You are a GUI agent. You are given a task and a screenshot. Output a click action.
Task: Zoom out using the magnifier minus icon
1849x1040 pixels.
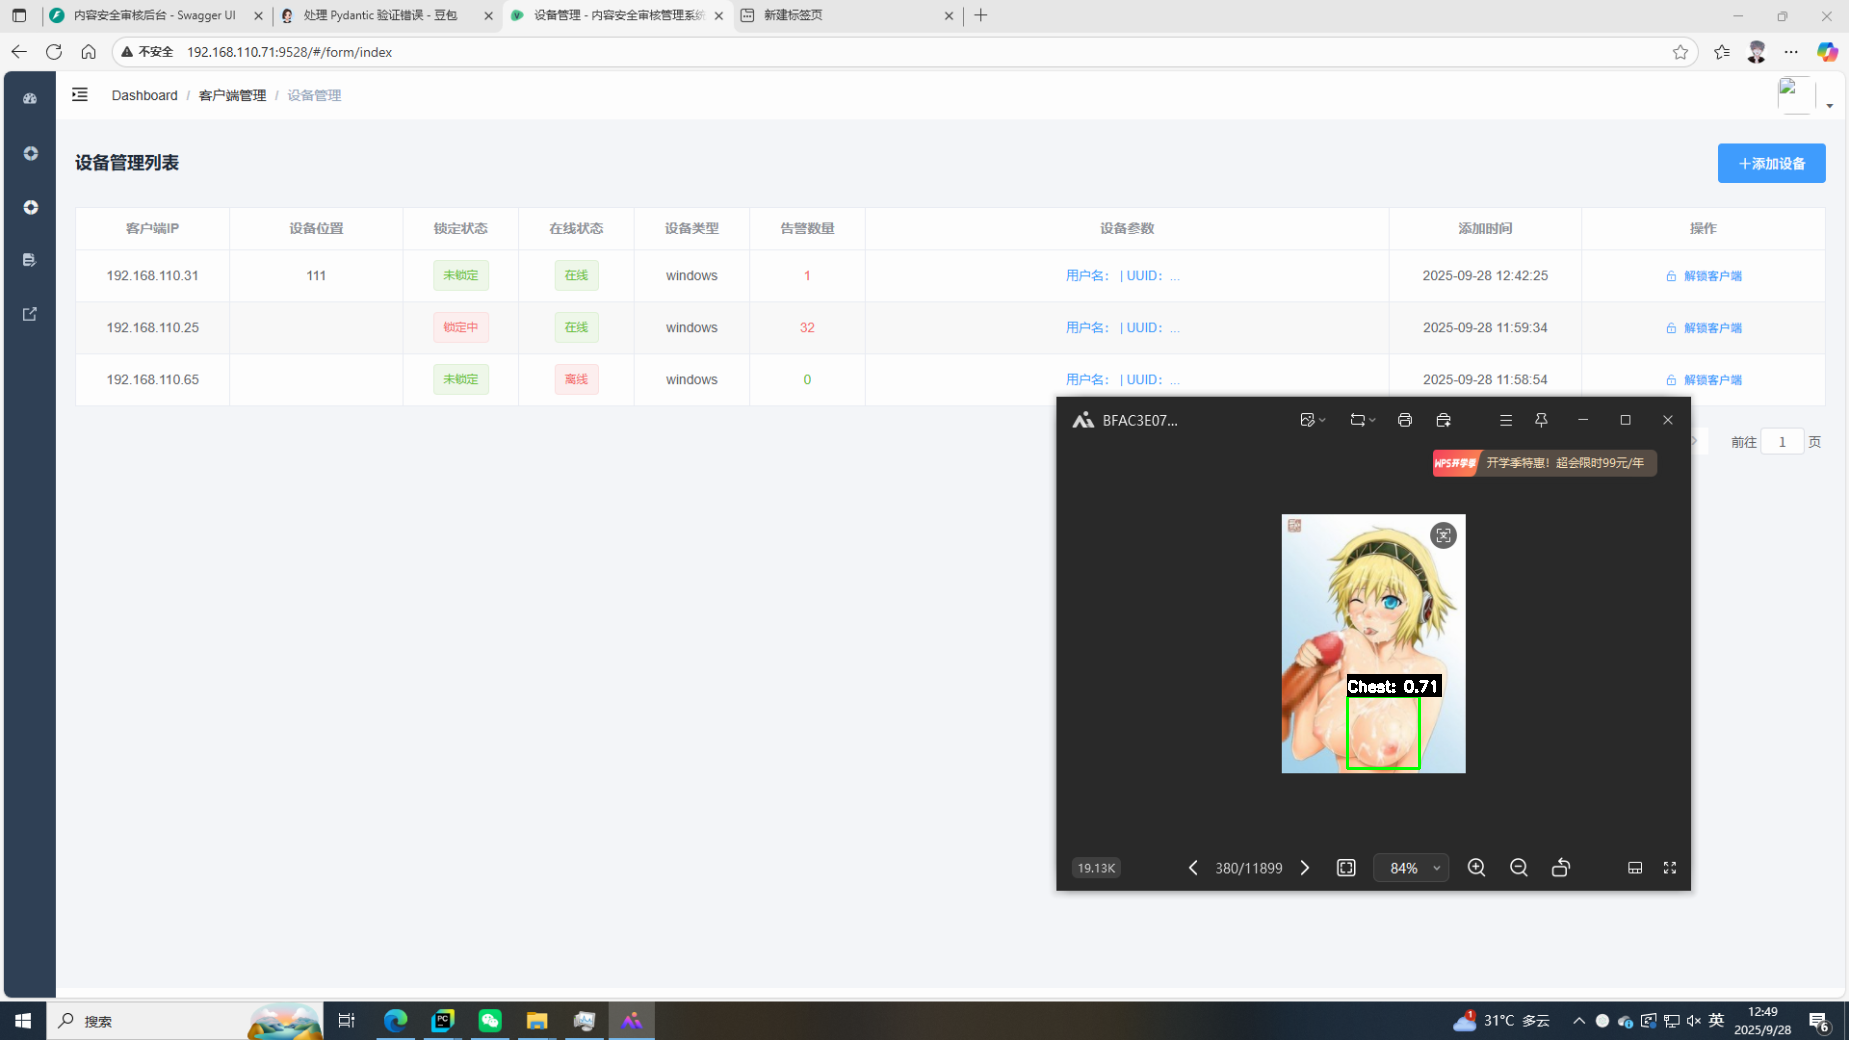coord(1518,868)
